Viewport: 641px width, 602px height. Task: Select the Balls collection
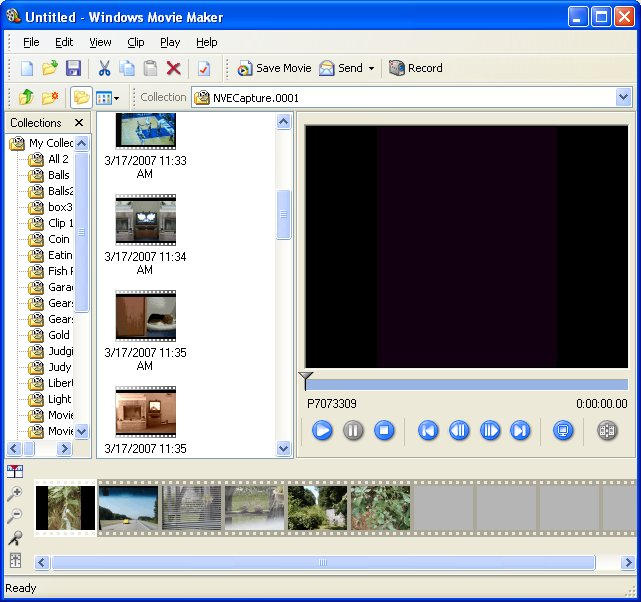[49, 175]
